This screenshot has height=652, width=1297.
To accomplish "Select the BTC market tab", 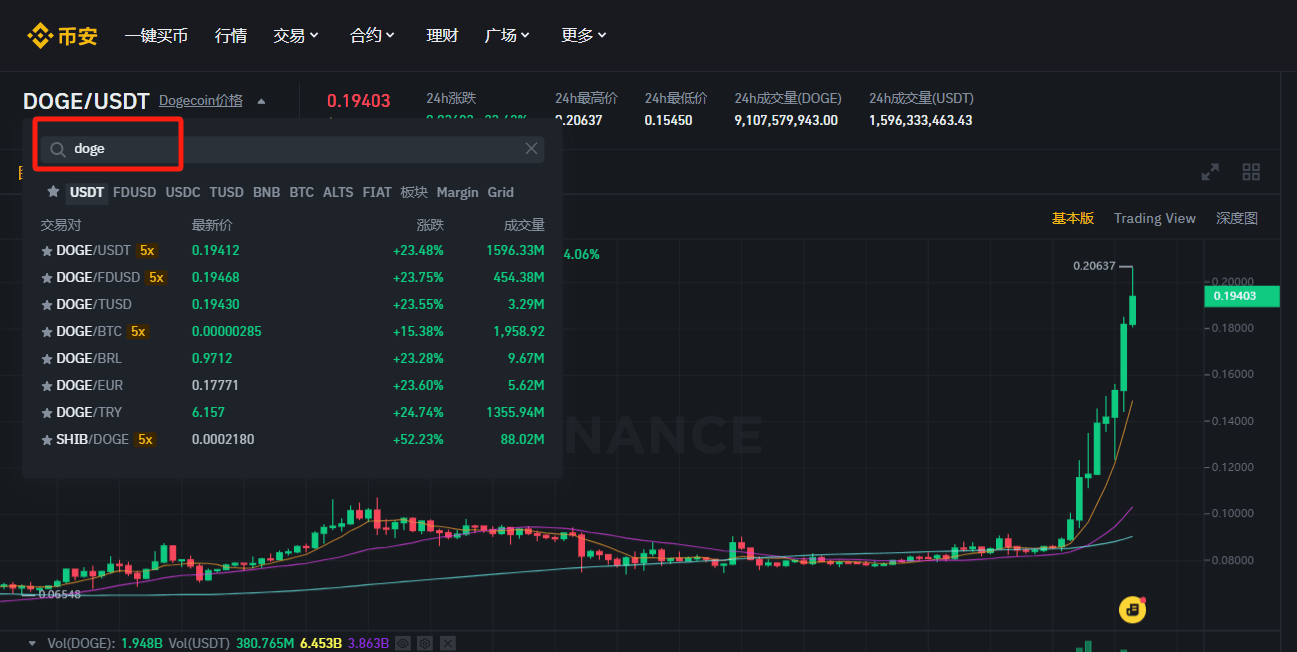I will [x=302, y=192].
